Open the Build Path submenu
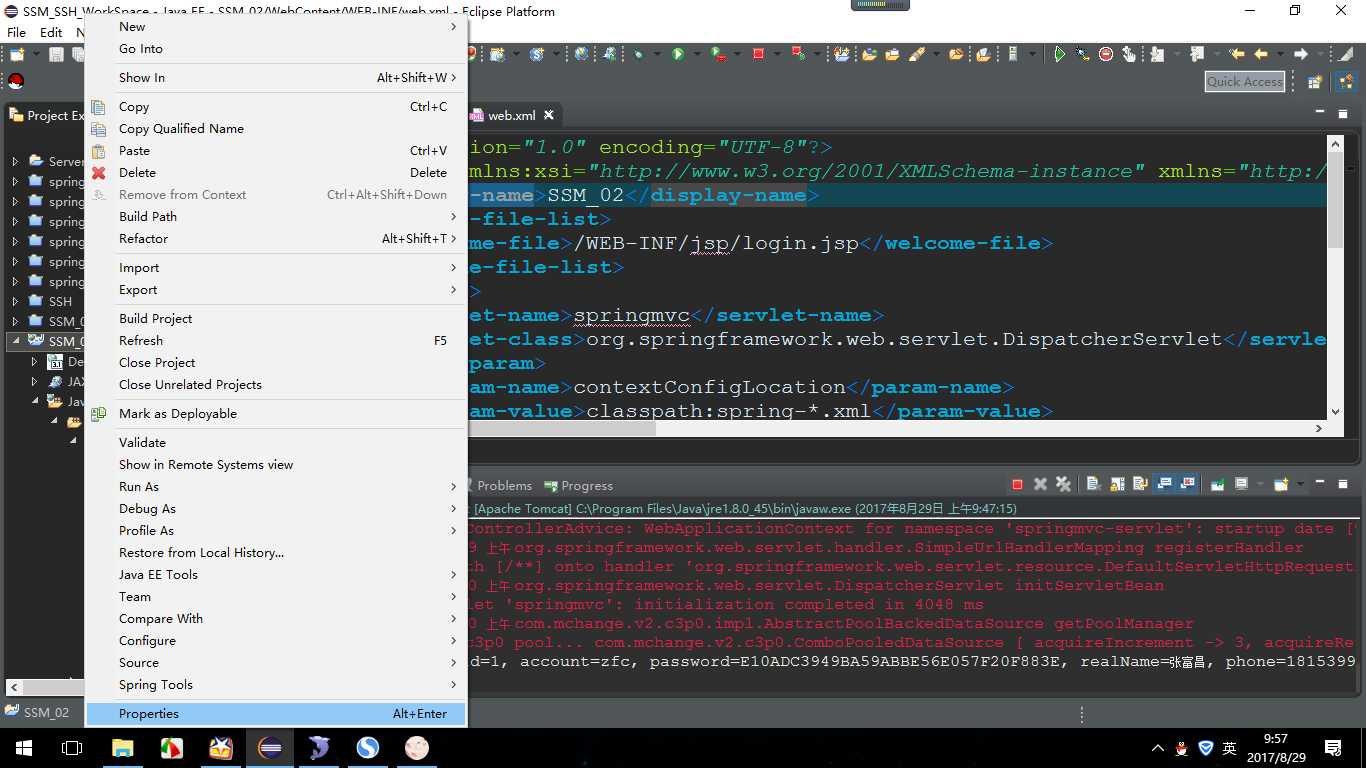 pyautogui.click(x=277, y=216)
